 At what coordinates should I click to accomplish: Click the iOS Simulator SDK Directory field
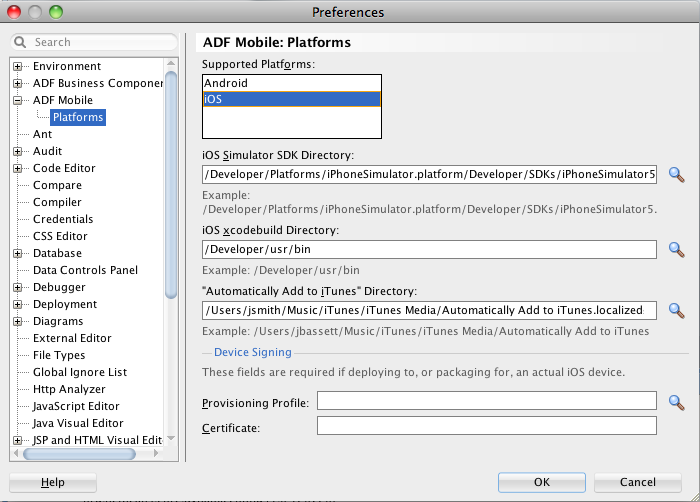click(429, 174)
